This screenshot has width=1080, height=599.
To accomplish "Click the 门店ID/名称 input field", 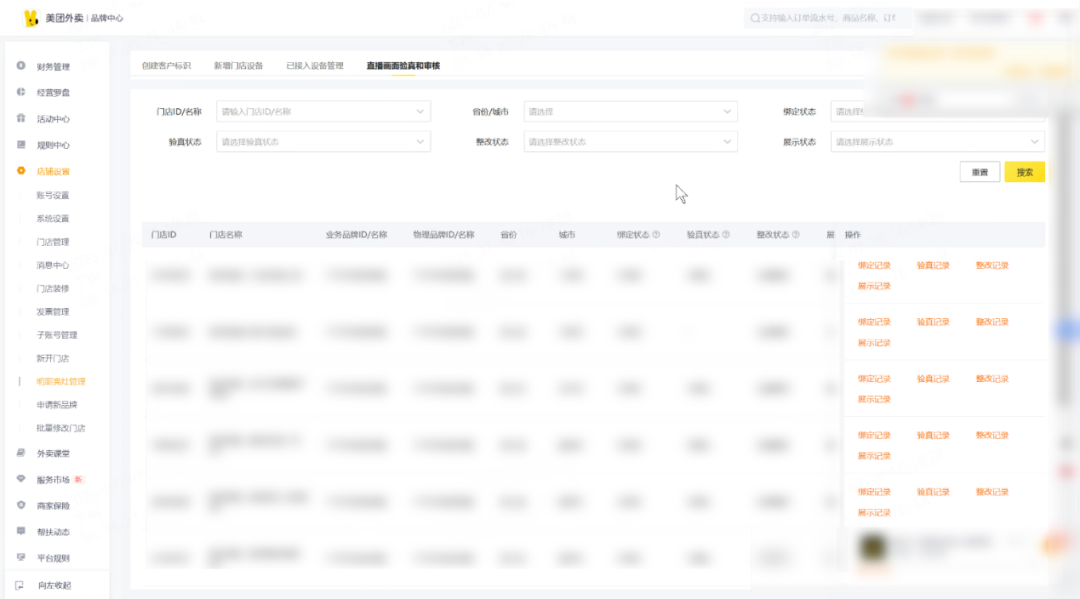I will click(x=315, y=112).
